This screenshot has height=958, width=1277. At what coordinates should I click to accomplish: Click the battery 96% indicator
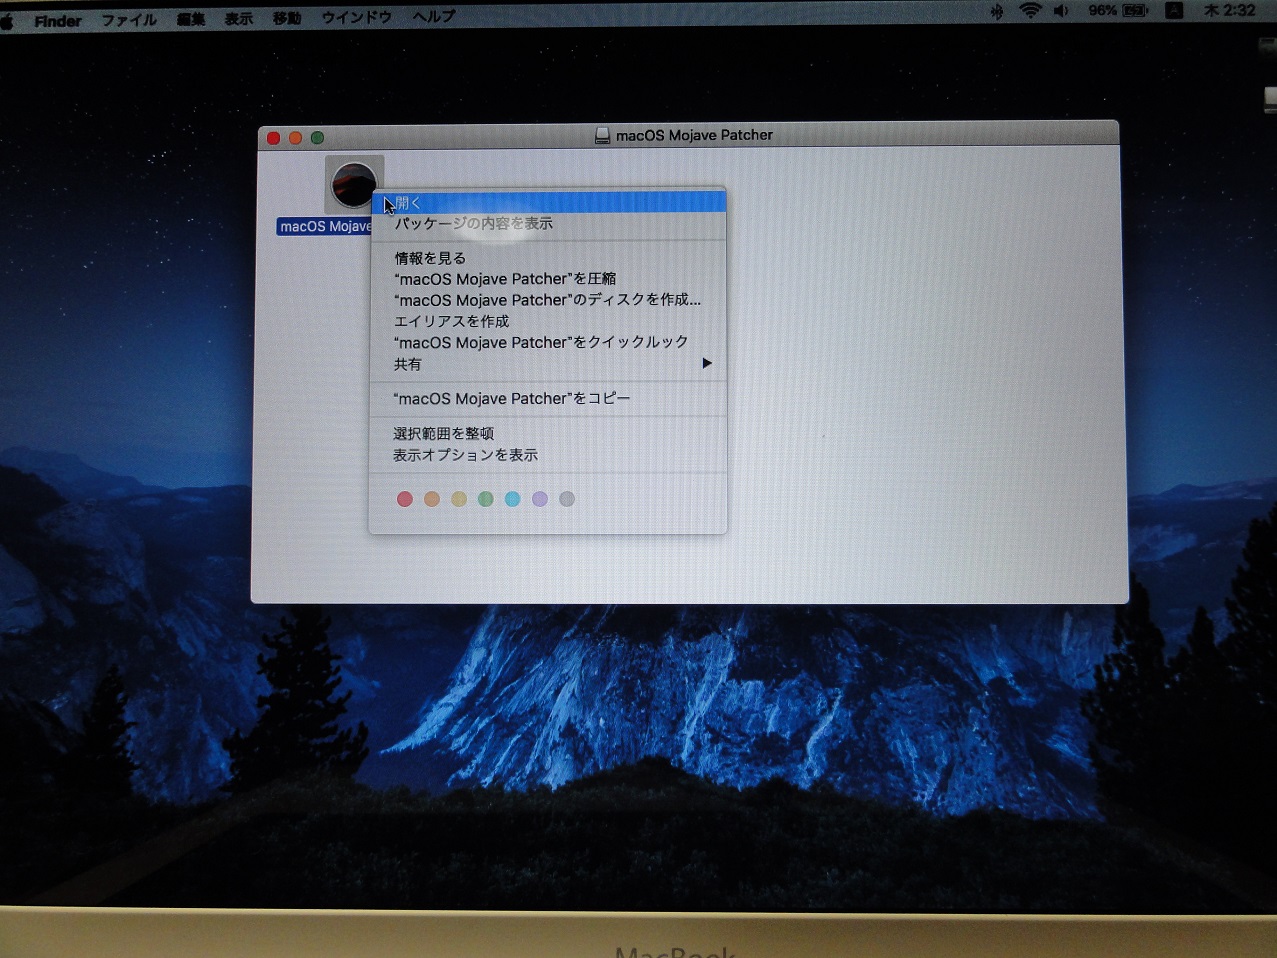click(x=1118, y=11)
